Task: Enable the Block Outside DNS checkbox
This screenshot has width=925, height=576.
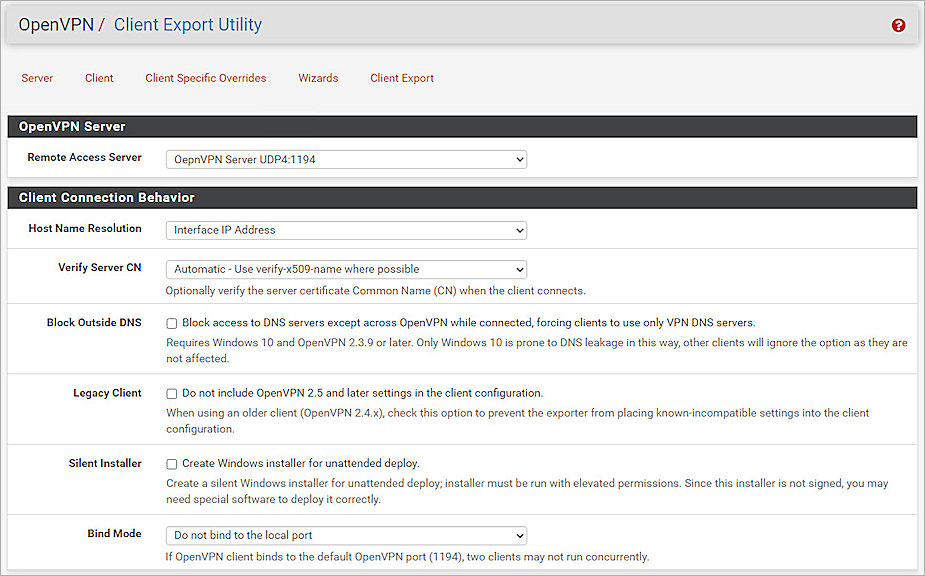Action: (171, 322)
